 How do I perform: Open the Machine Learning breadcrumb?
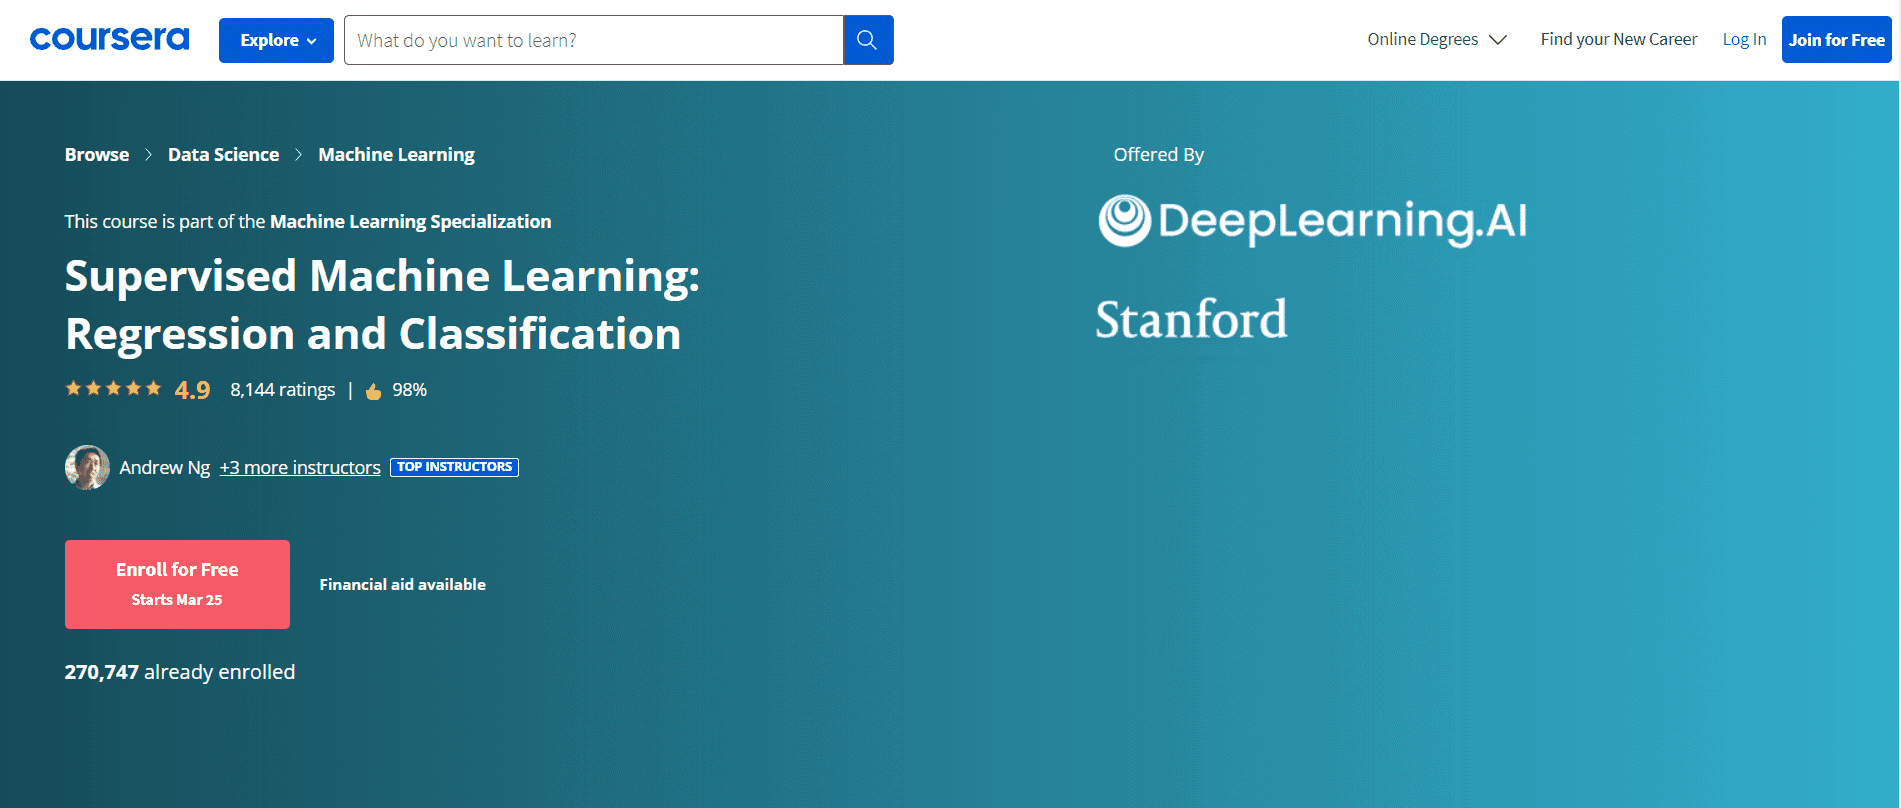396,154
